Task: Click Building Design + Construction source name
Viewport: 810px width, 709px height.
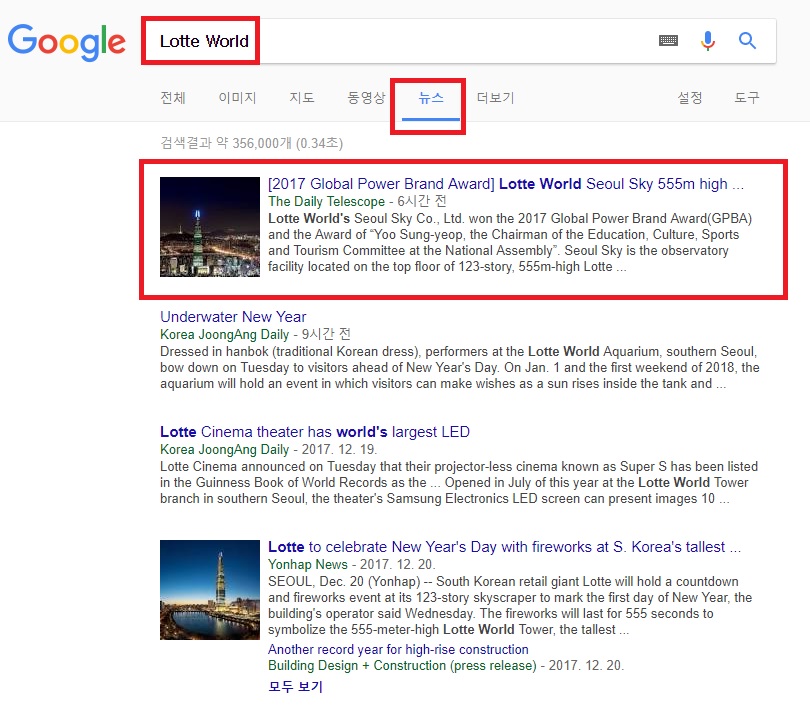Action: pos(402,666)
